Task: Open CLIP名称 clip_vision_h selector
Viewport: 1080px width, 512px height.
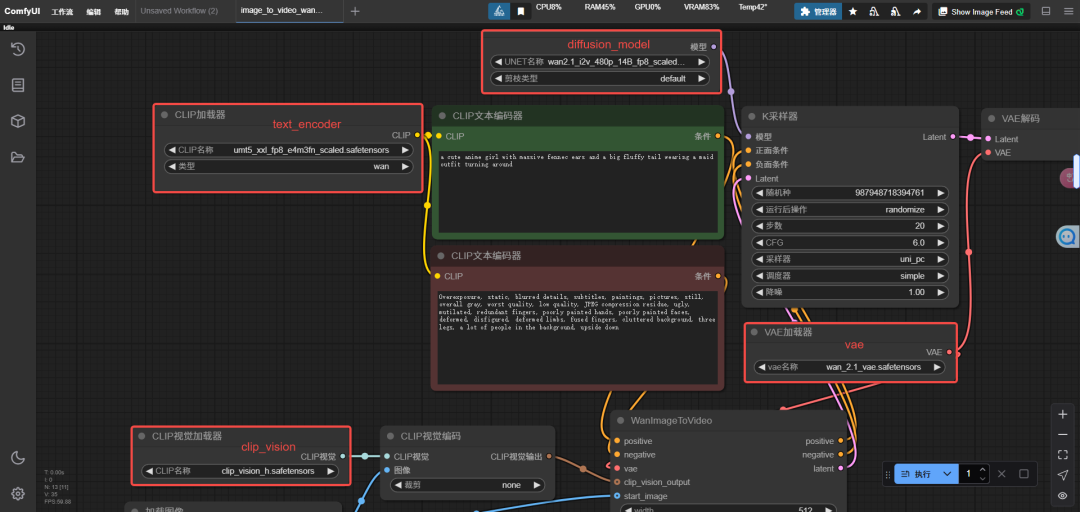Action: (240, 471)
